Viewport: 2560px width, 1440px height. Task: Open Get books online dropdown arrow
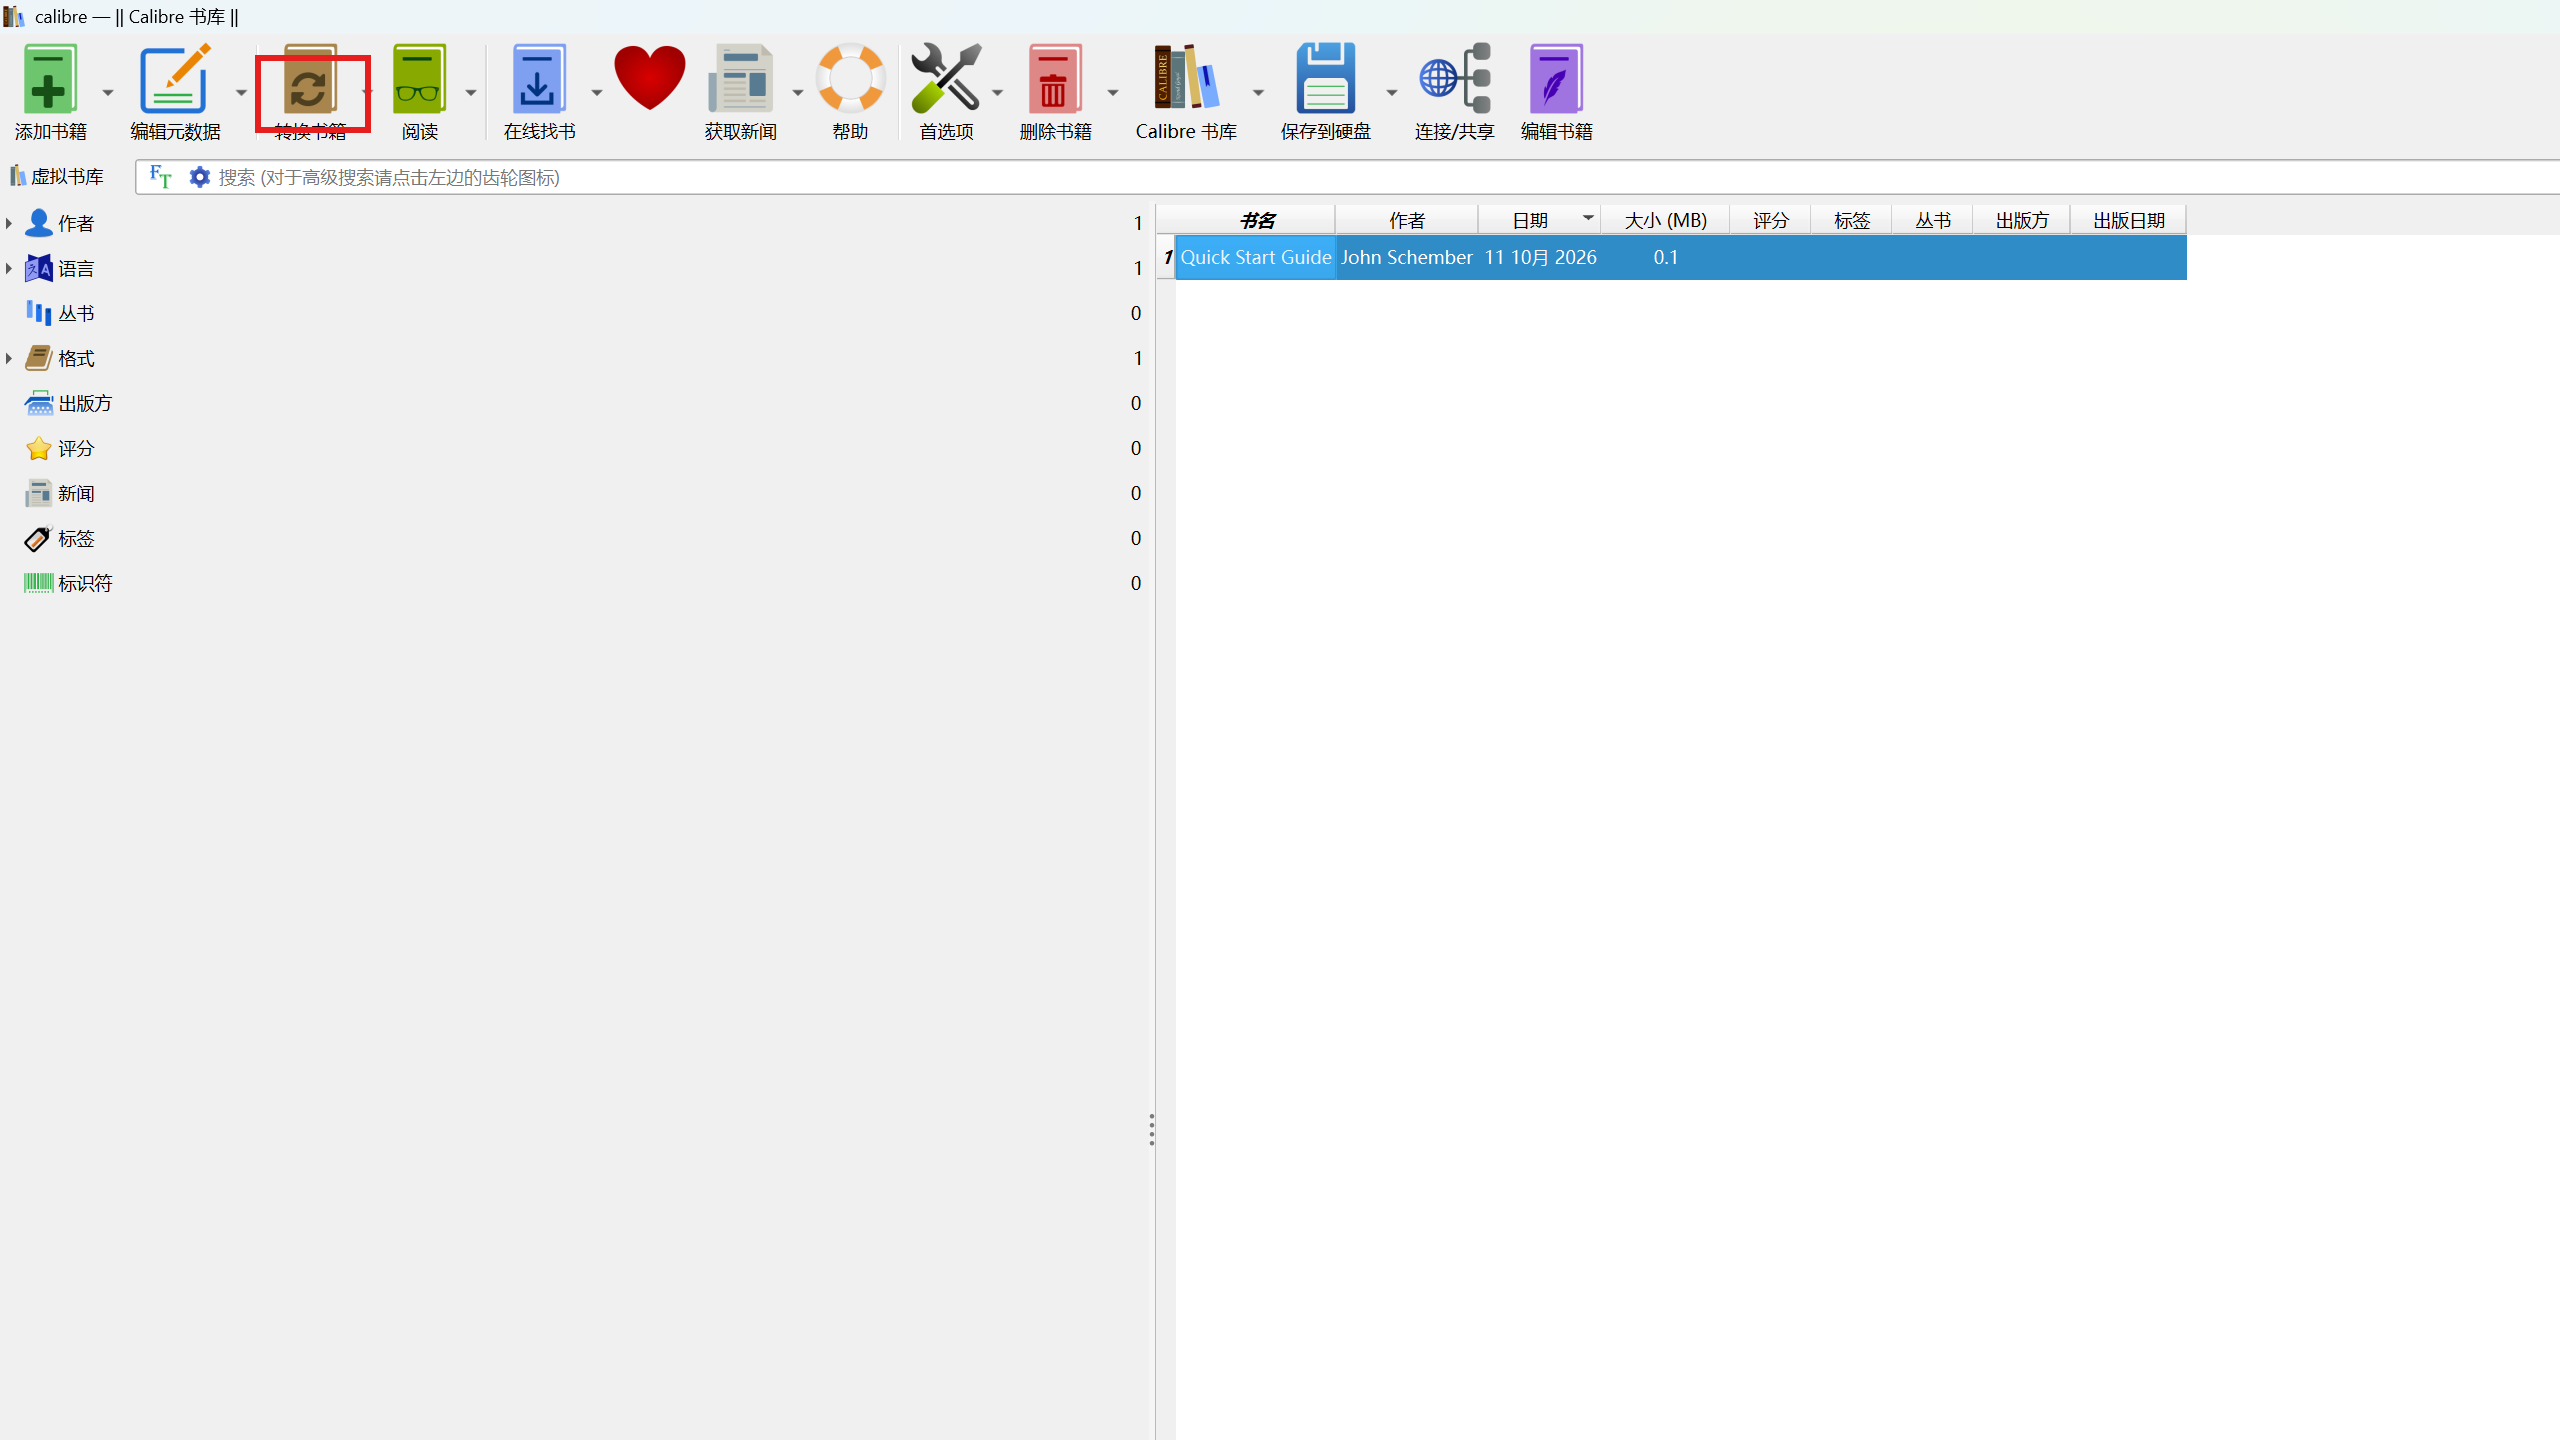coord(596,92)
